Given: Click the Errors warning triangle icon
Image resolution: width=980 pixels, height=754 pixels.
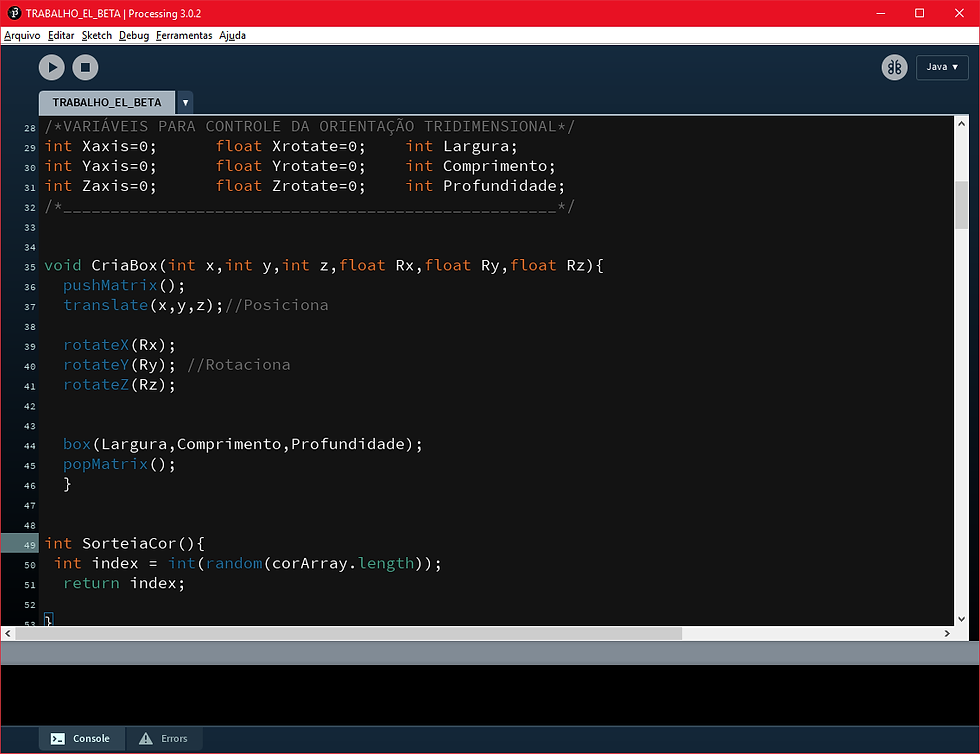Looking at the screenshot, I should click(x=146, y=738).
